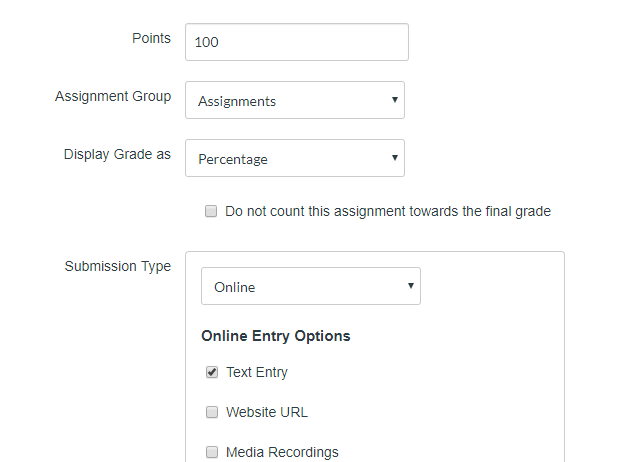Uncheck the Text Entry checkbox

[x=212, y=372]
